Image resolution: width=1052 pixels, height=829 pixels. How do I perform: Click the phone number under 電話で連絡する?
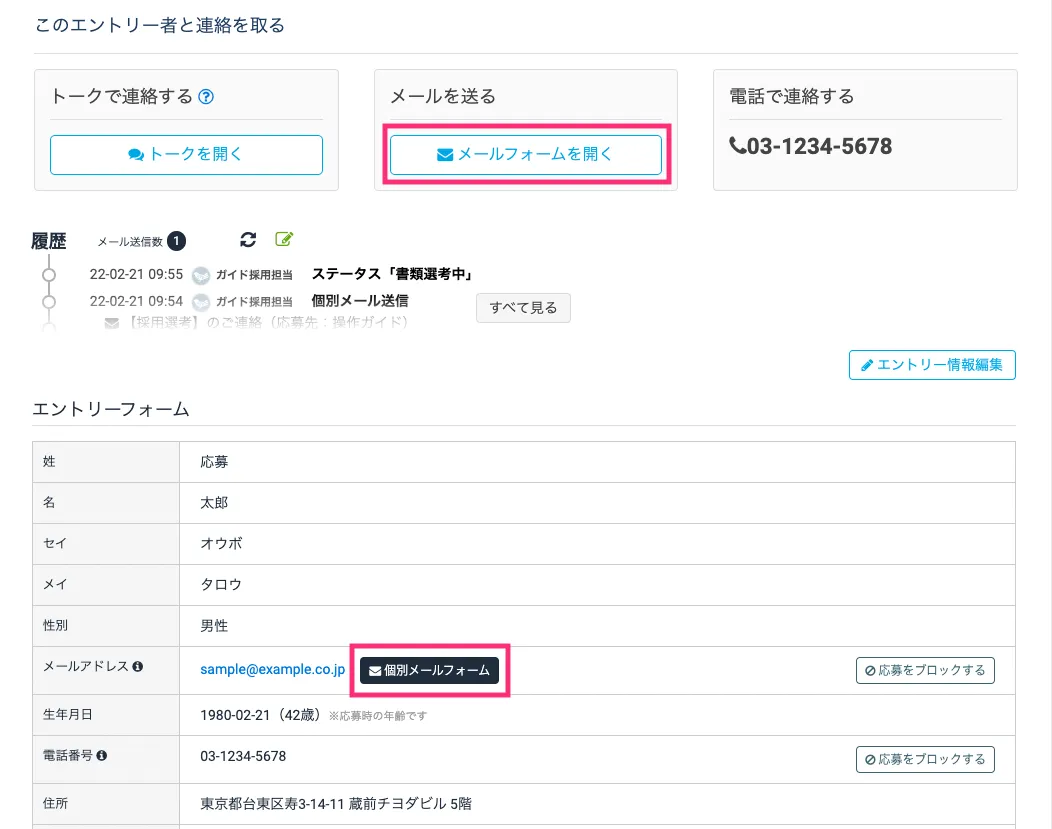coord(810,147)
